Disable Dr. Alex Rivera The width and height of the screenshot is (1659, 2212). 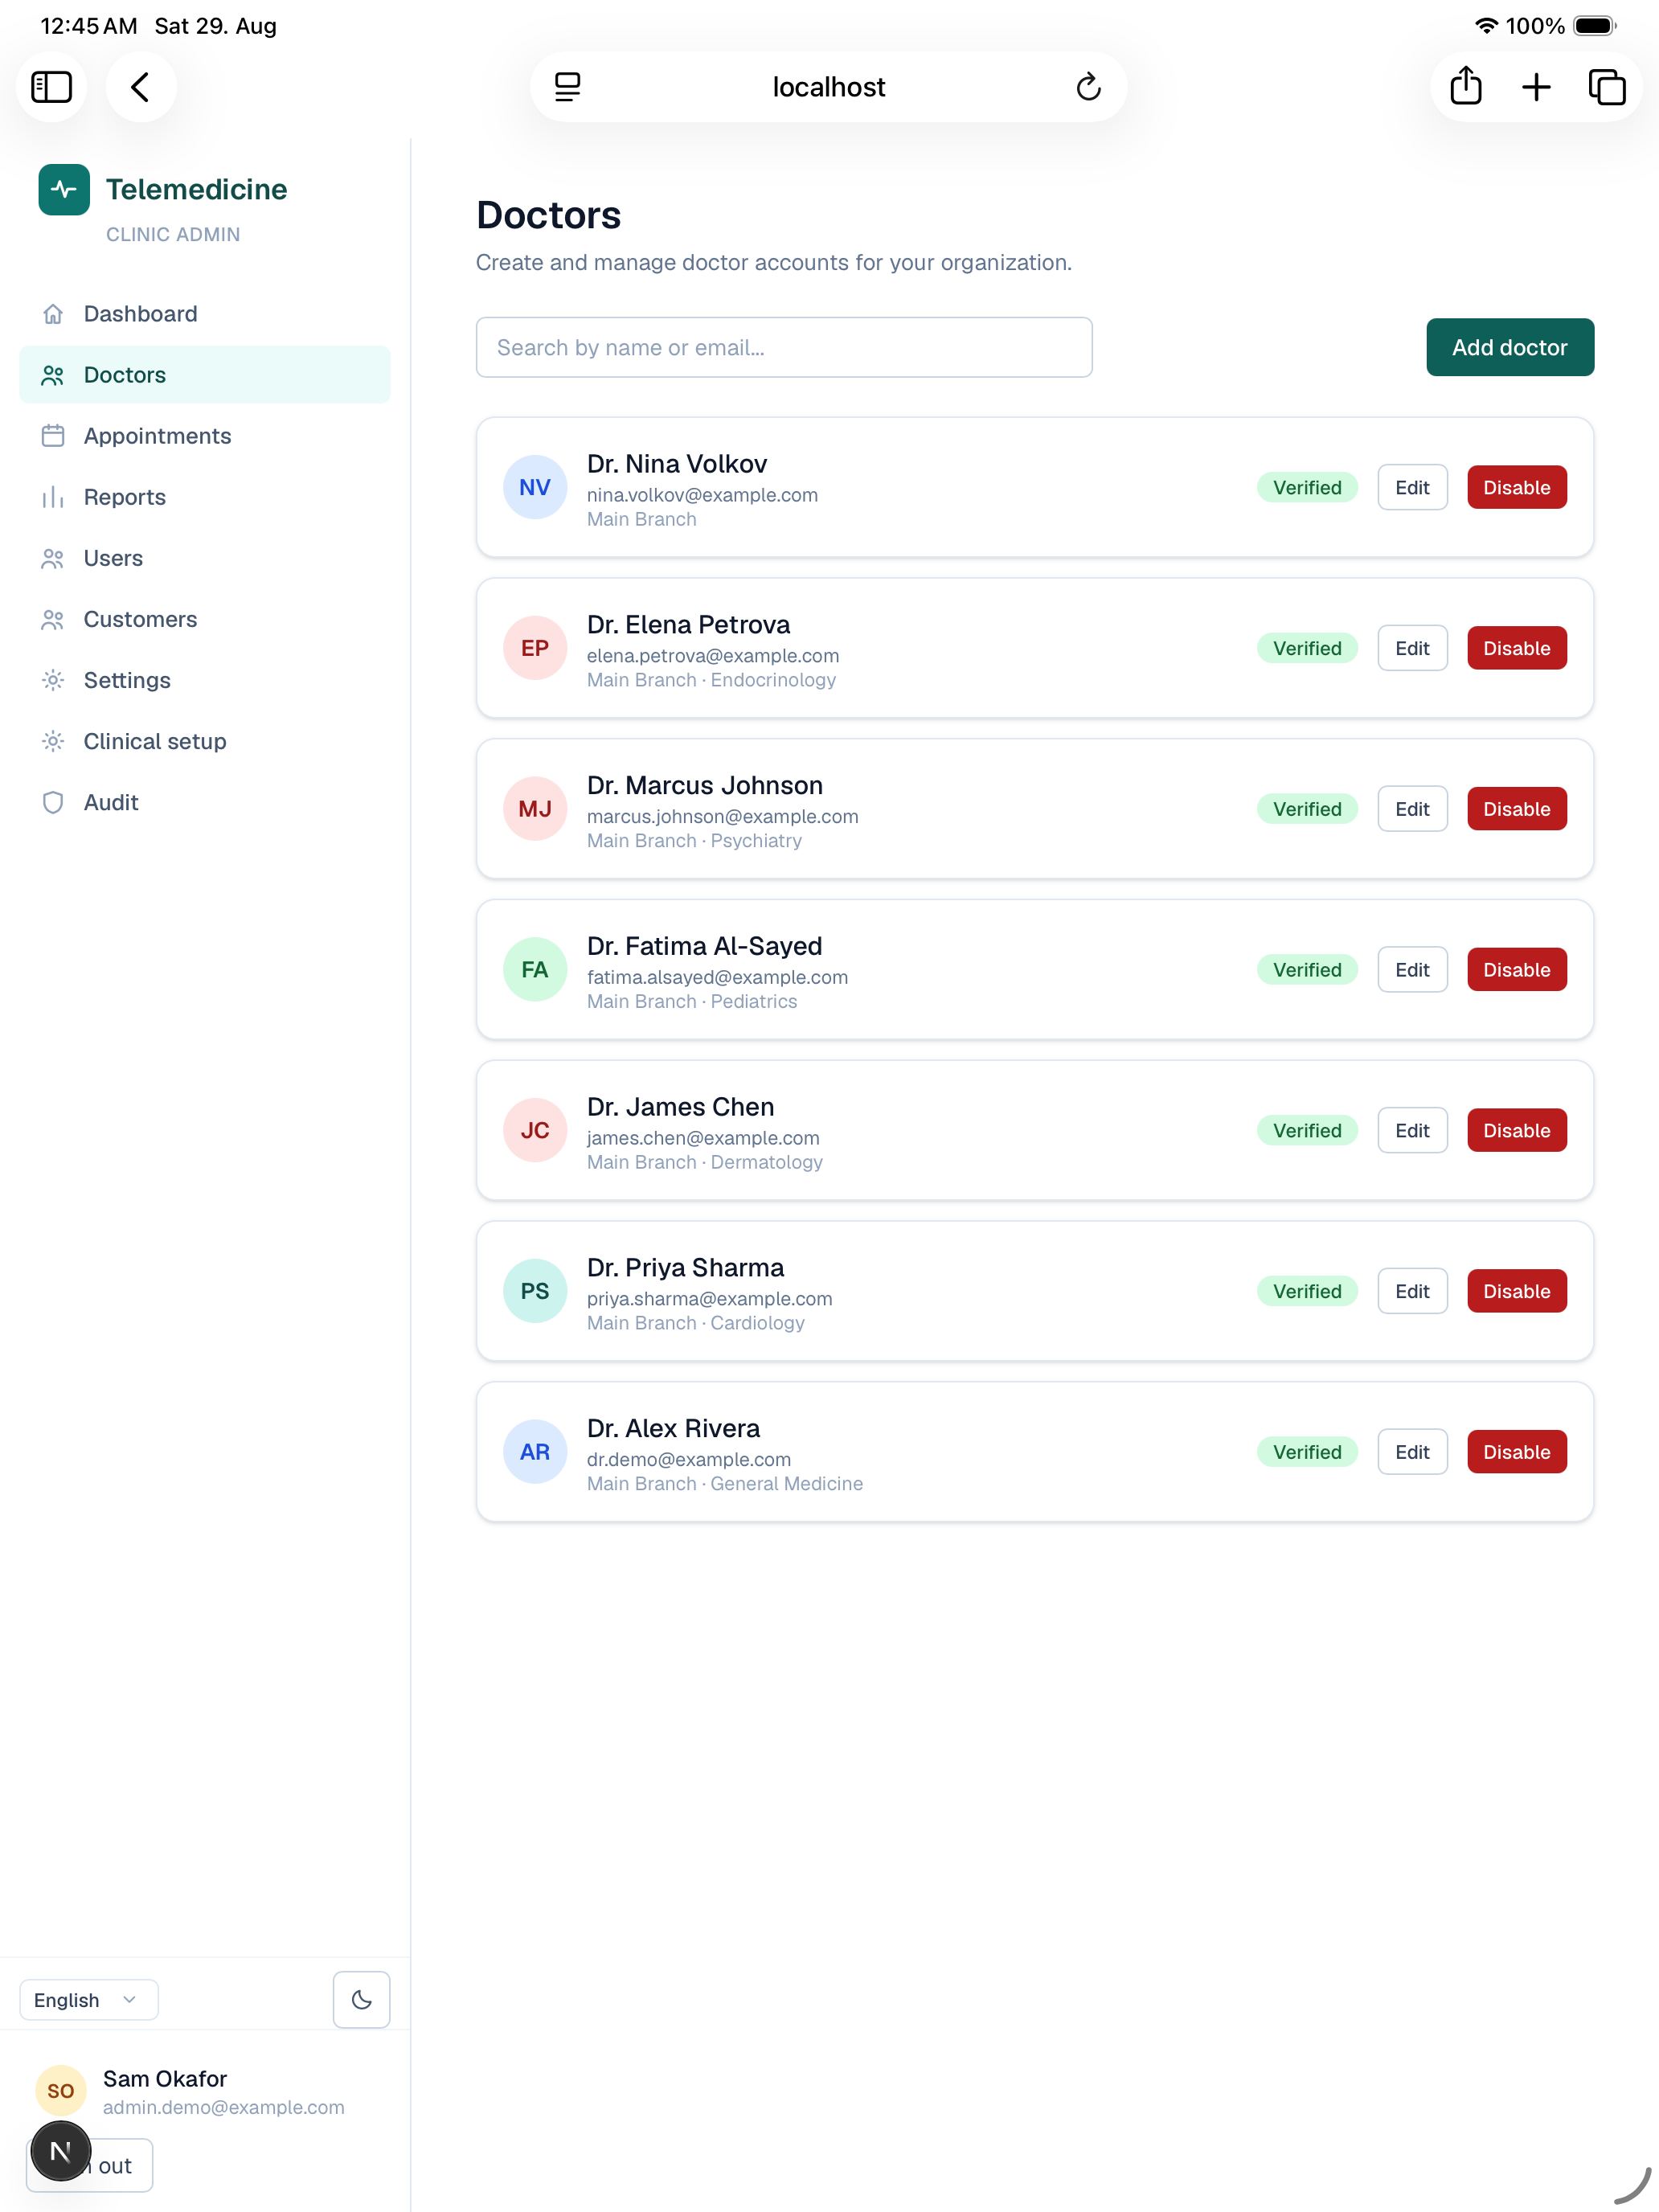pyautogui.click(x=1516, y=1452)
